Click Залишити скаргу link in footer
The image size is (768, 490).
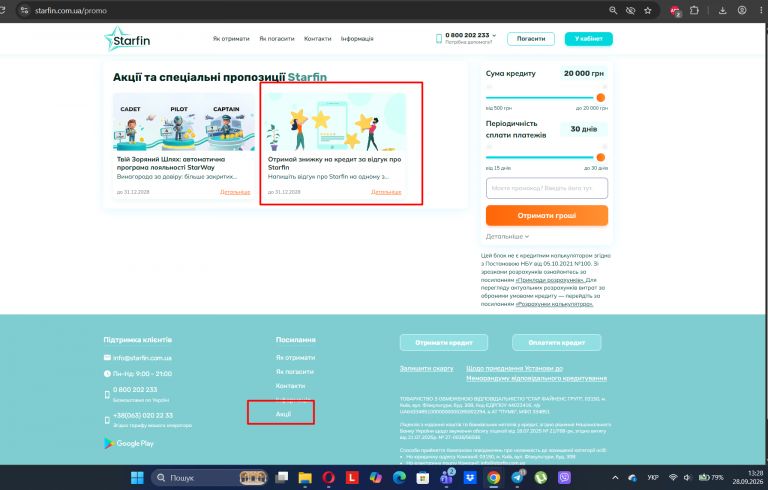tap(426, 368)
